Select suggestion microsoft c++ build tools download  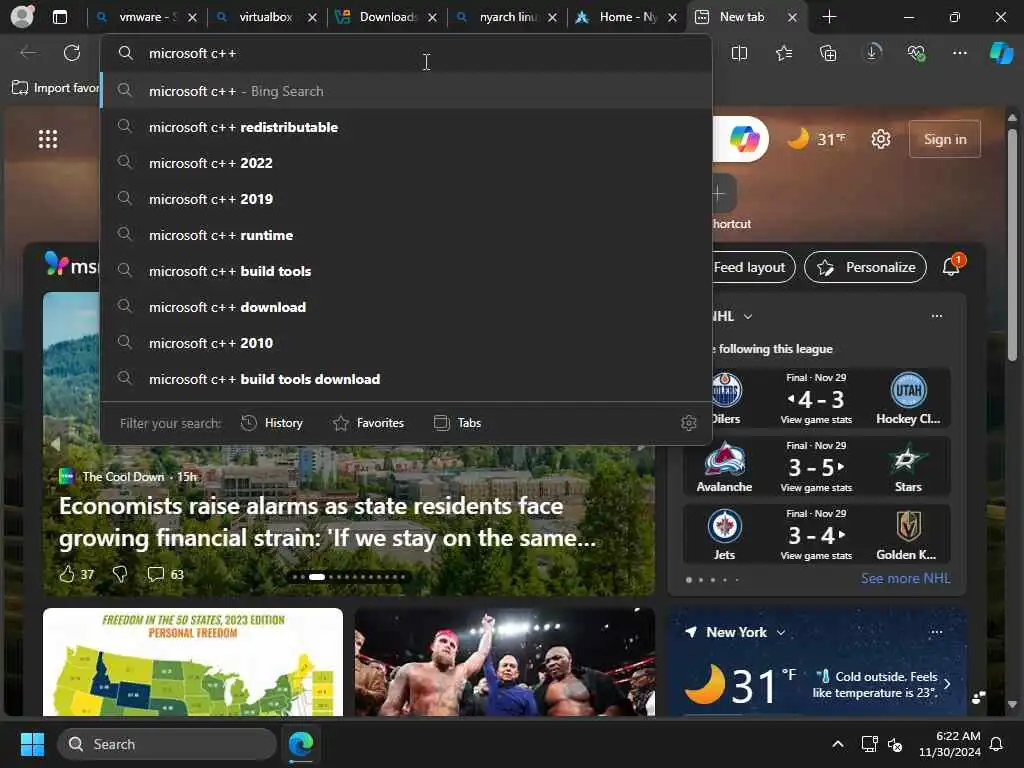(406, 378)
